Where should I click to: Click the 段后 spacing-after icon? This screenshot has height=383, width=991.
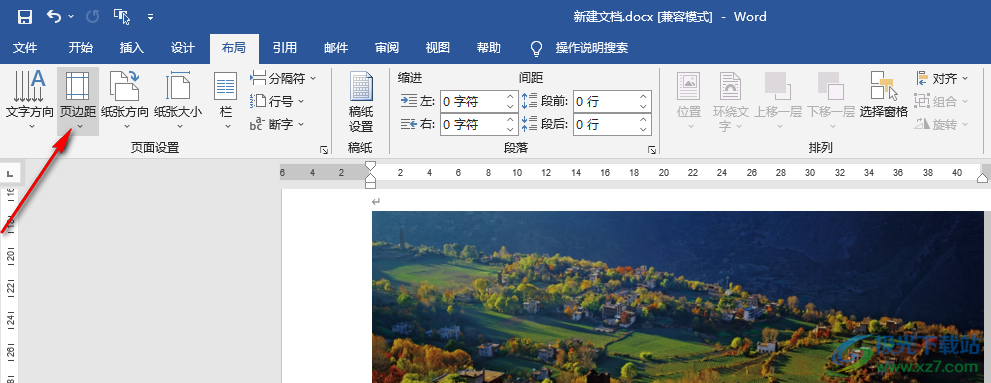(x=530, y=125)
